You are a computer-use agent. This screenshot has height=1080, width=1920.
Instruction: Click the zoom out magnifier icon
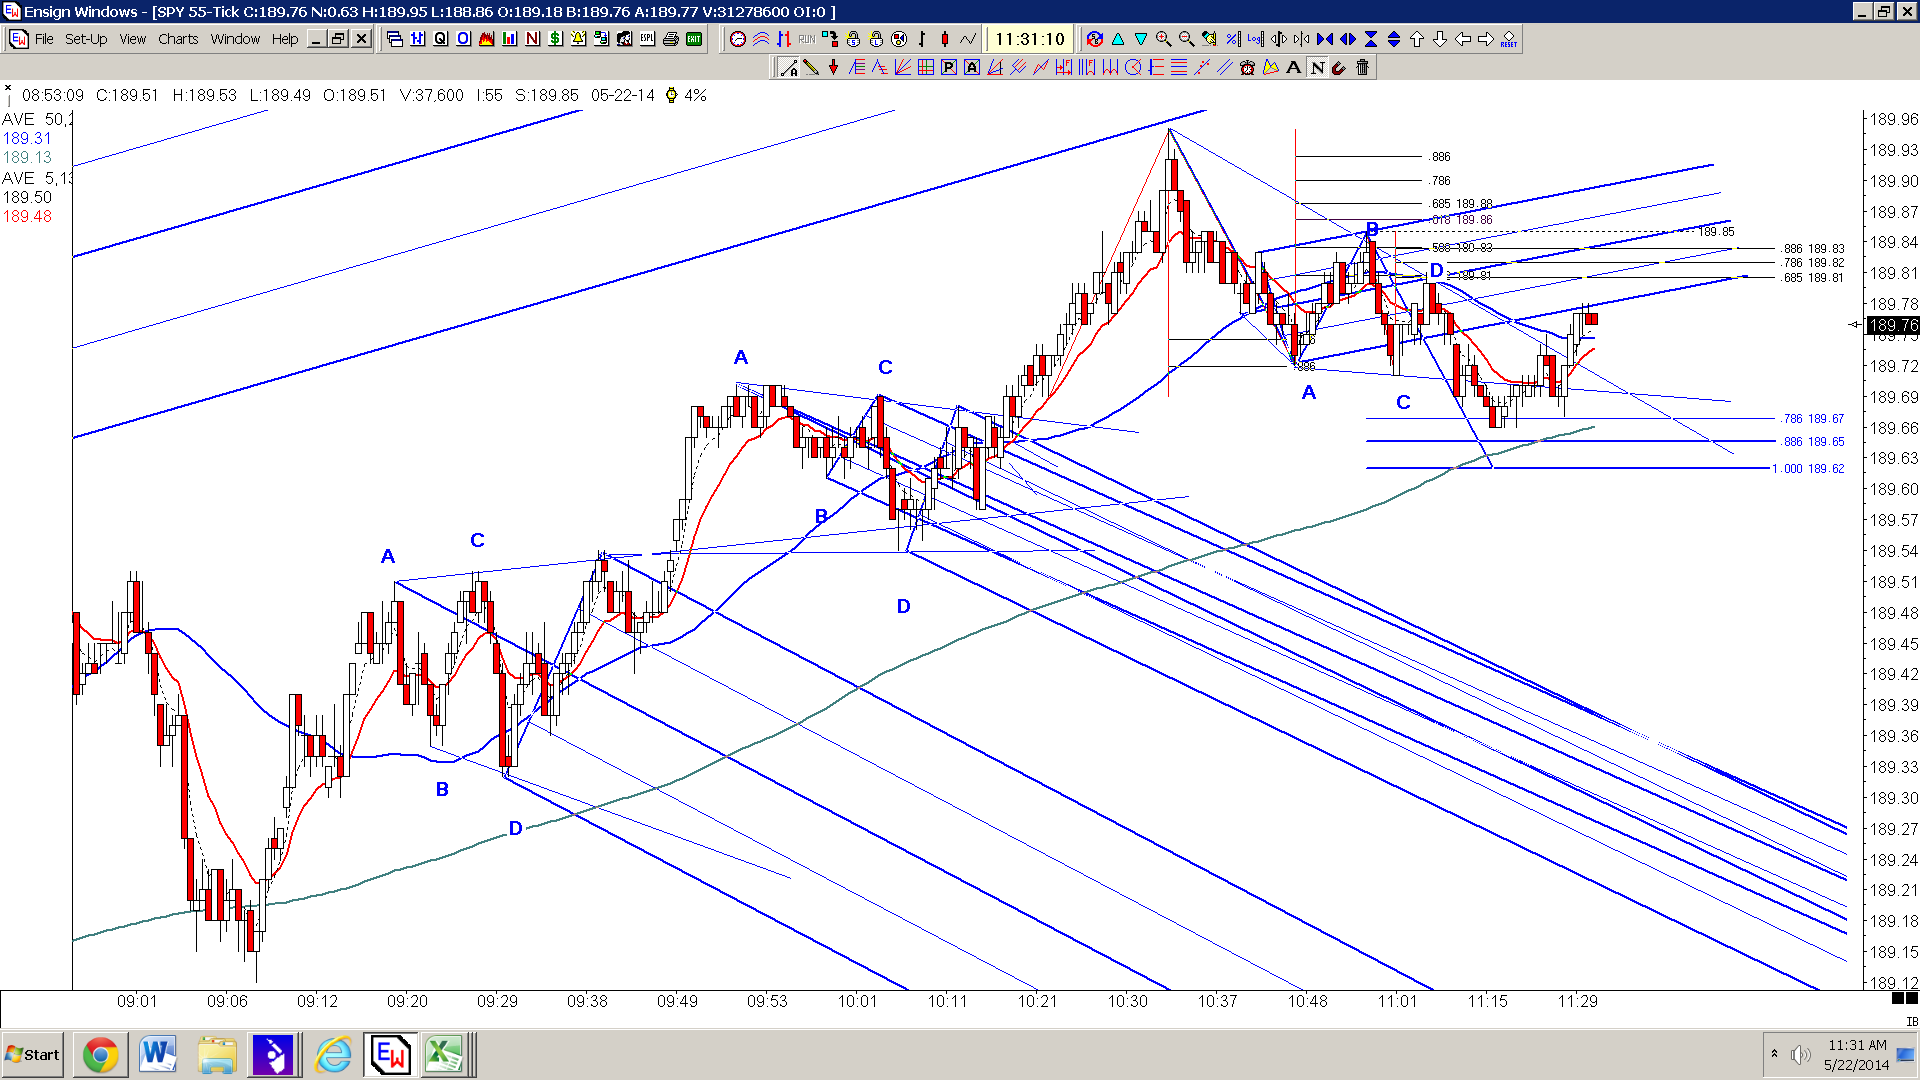pos(1186,39)
